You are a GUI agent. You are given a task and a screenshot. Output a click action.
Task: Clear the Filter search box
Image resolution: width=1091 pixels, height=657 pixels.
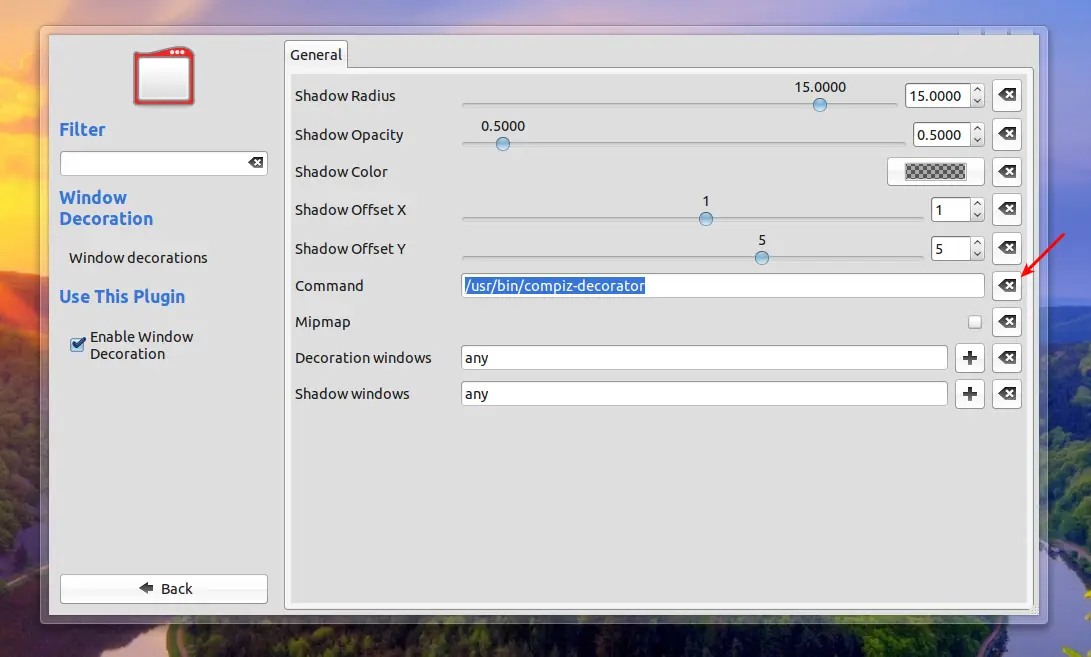point(256,163)
